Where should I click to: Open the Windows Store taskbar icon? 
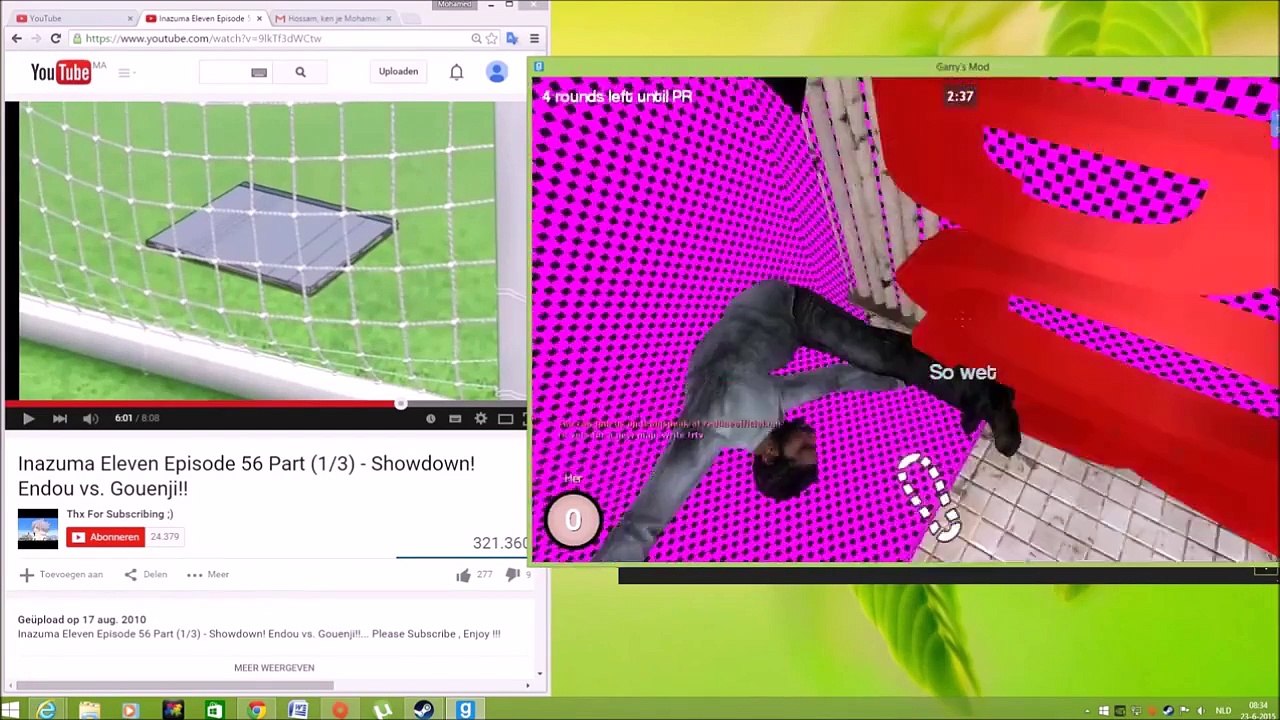click(214, 710)
